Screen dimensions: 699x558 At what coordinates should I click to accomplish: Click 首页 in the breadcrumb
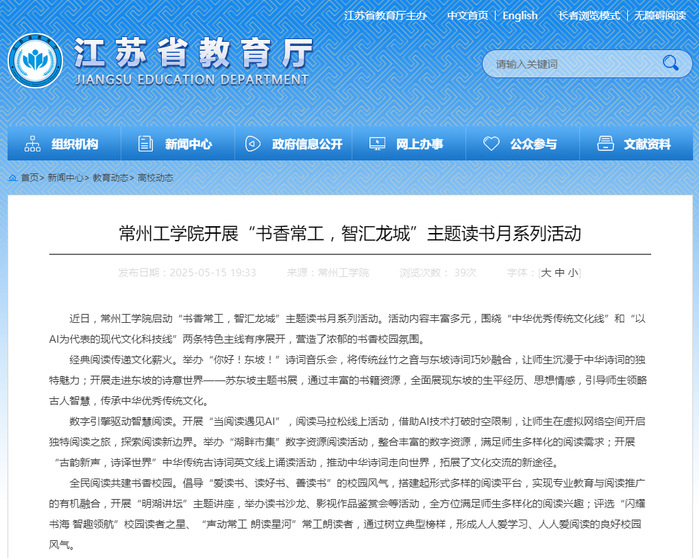coord(30,178)
